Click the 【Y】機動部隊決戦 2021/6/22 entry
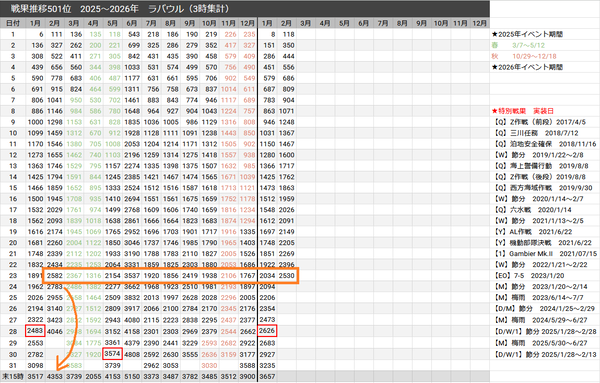Image resolution: width=600 pixels, height=383 pixels. point(543,243)
